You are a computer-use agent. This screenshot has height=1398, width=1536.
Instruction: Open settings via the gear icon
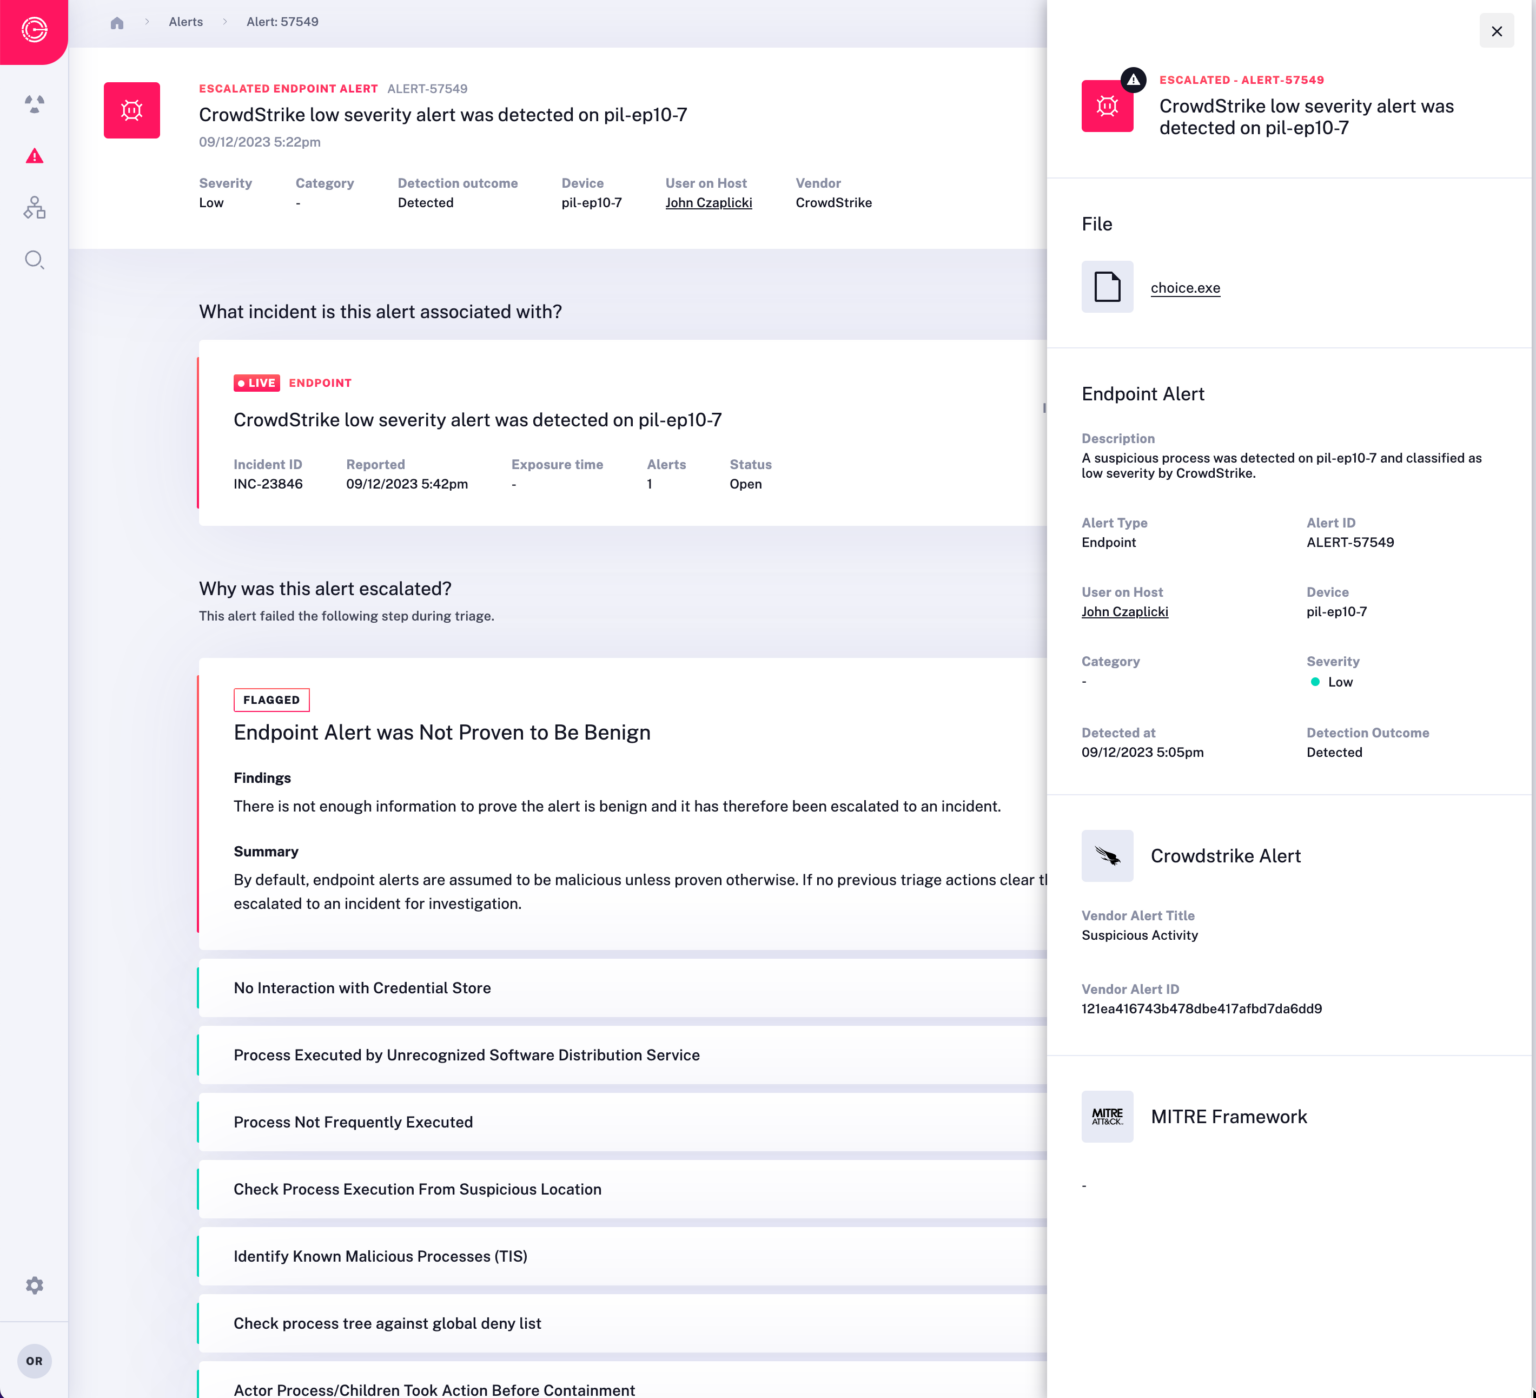[34, 1285]
